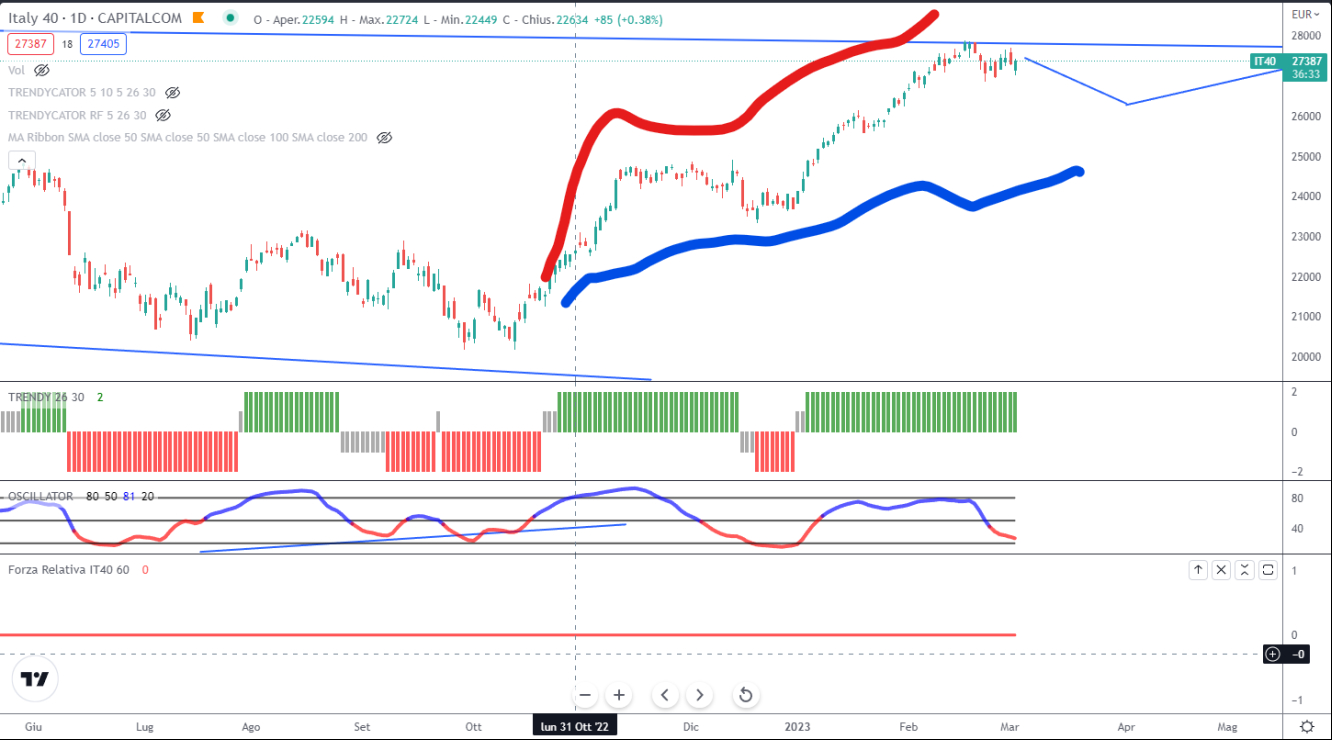Click the MA Ribbon SMA close legend text
This screenshot has height=740, width=1332.
(188, 137)
